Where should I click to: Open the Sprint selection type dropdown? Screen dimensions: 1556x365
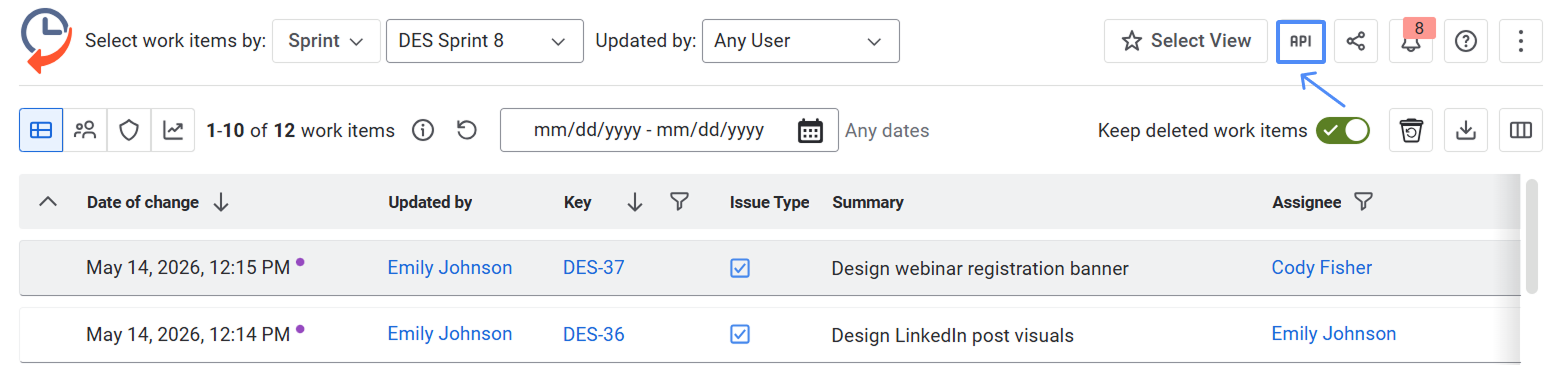(x=326, y=41)
